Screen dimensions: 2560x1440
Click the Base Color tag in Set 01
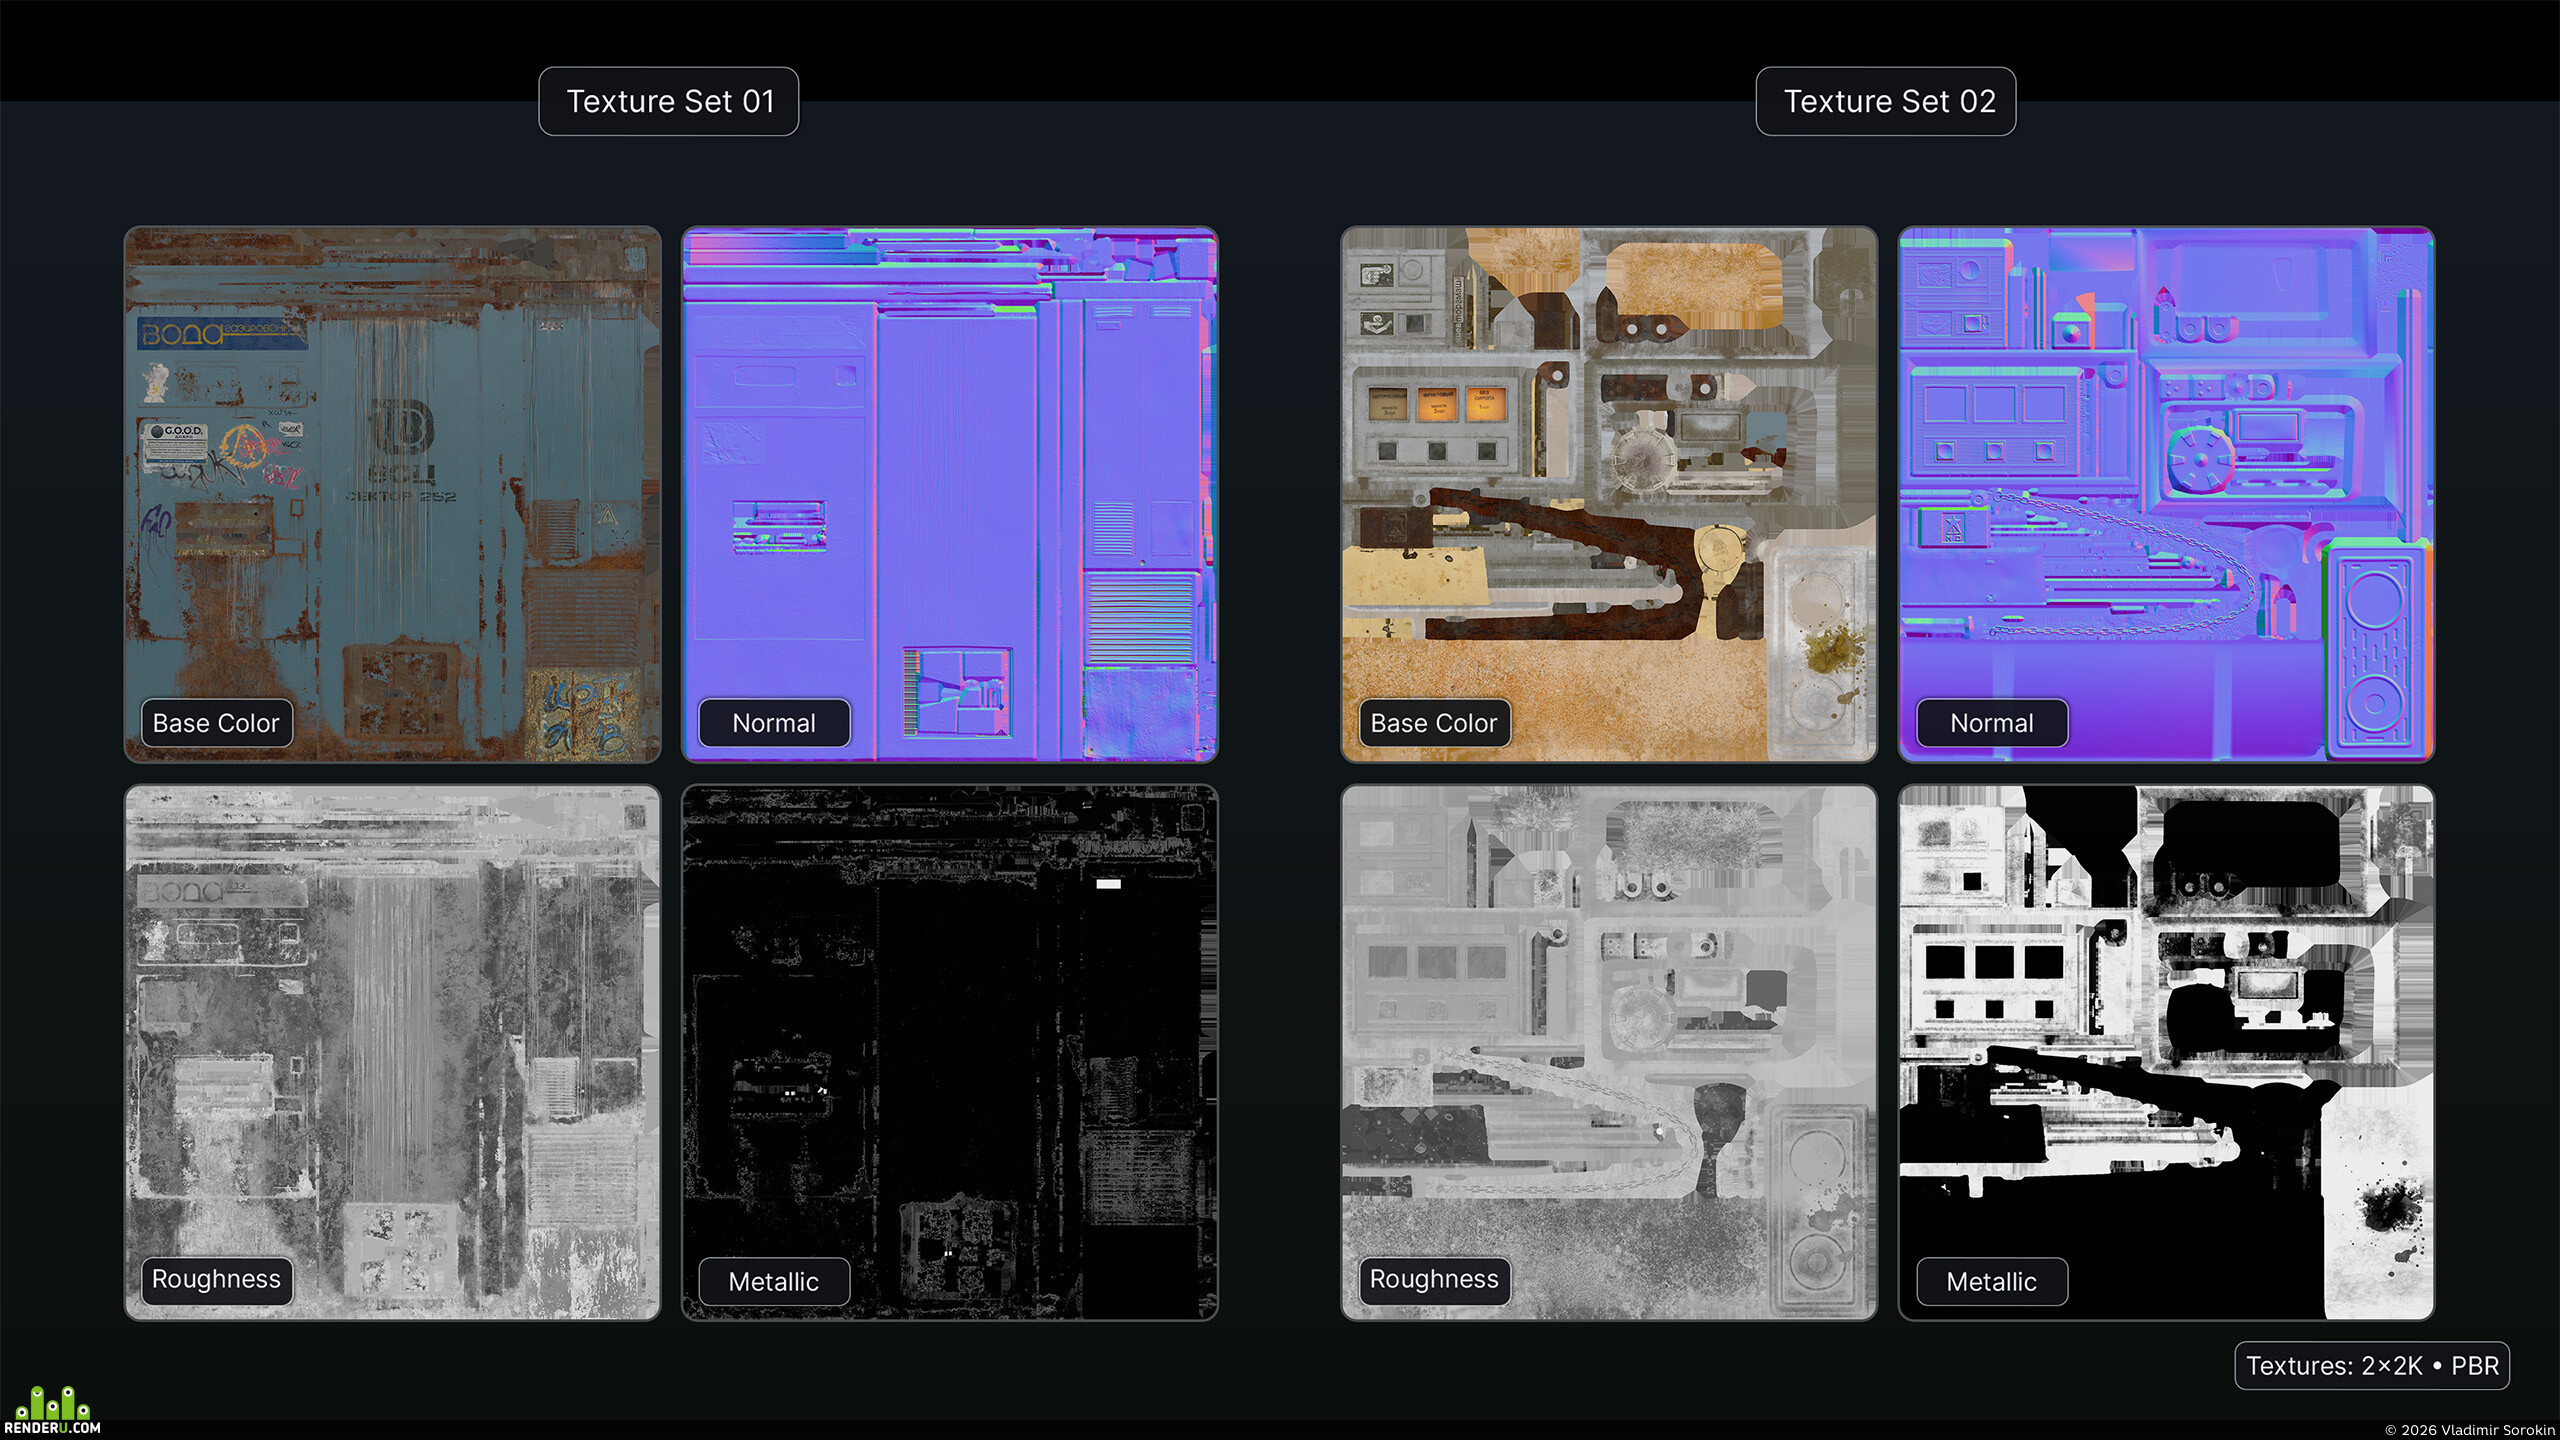[x=216, y=723]
